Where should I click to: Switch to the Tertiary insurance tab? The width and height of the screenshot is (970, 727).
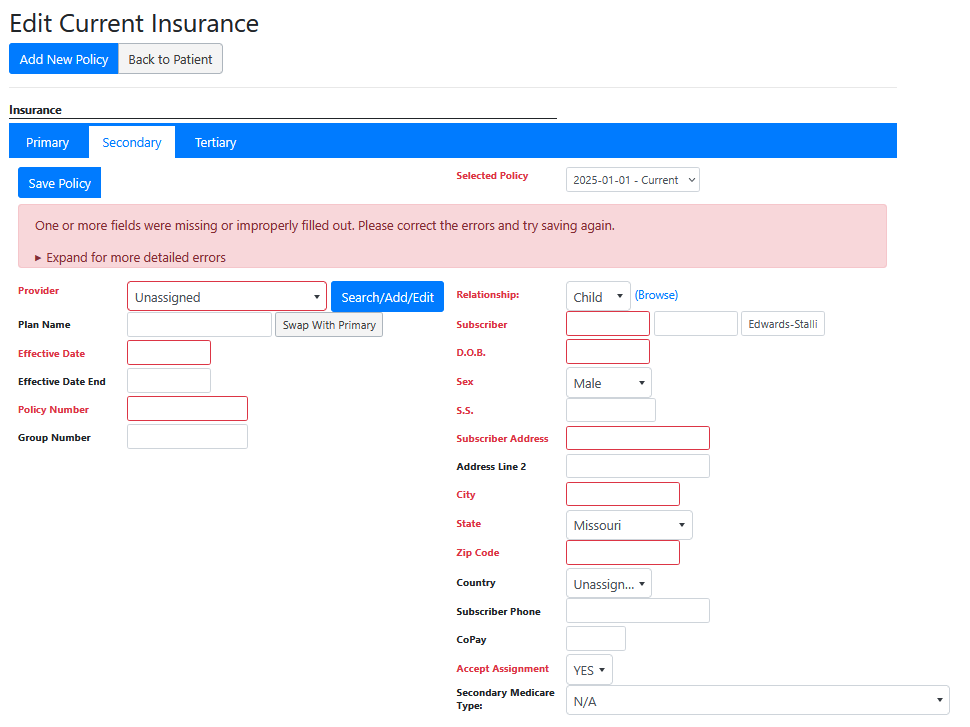point(215,142)
